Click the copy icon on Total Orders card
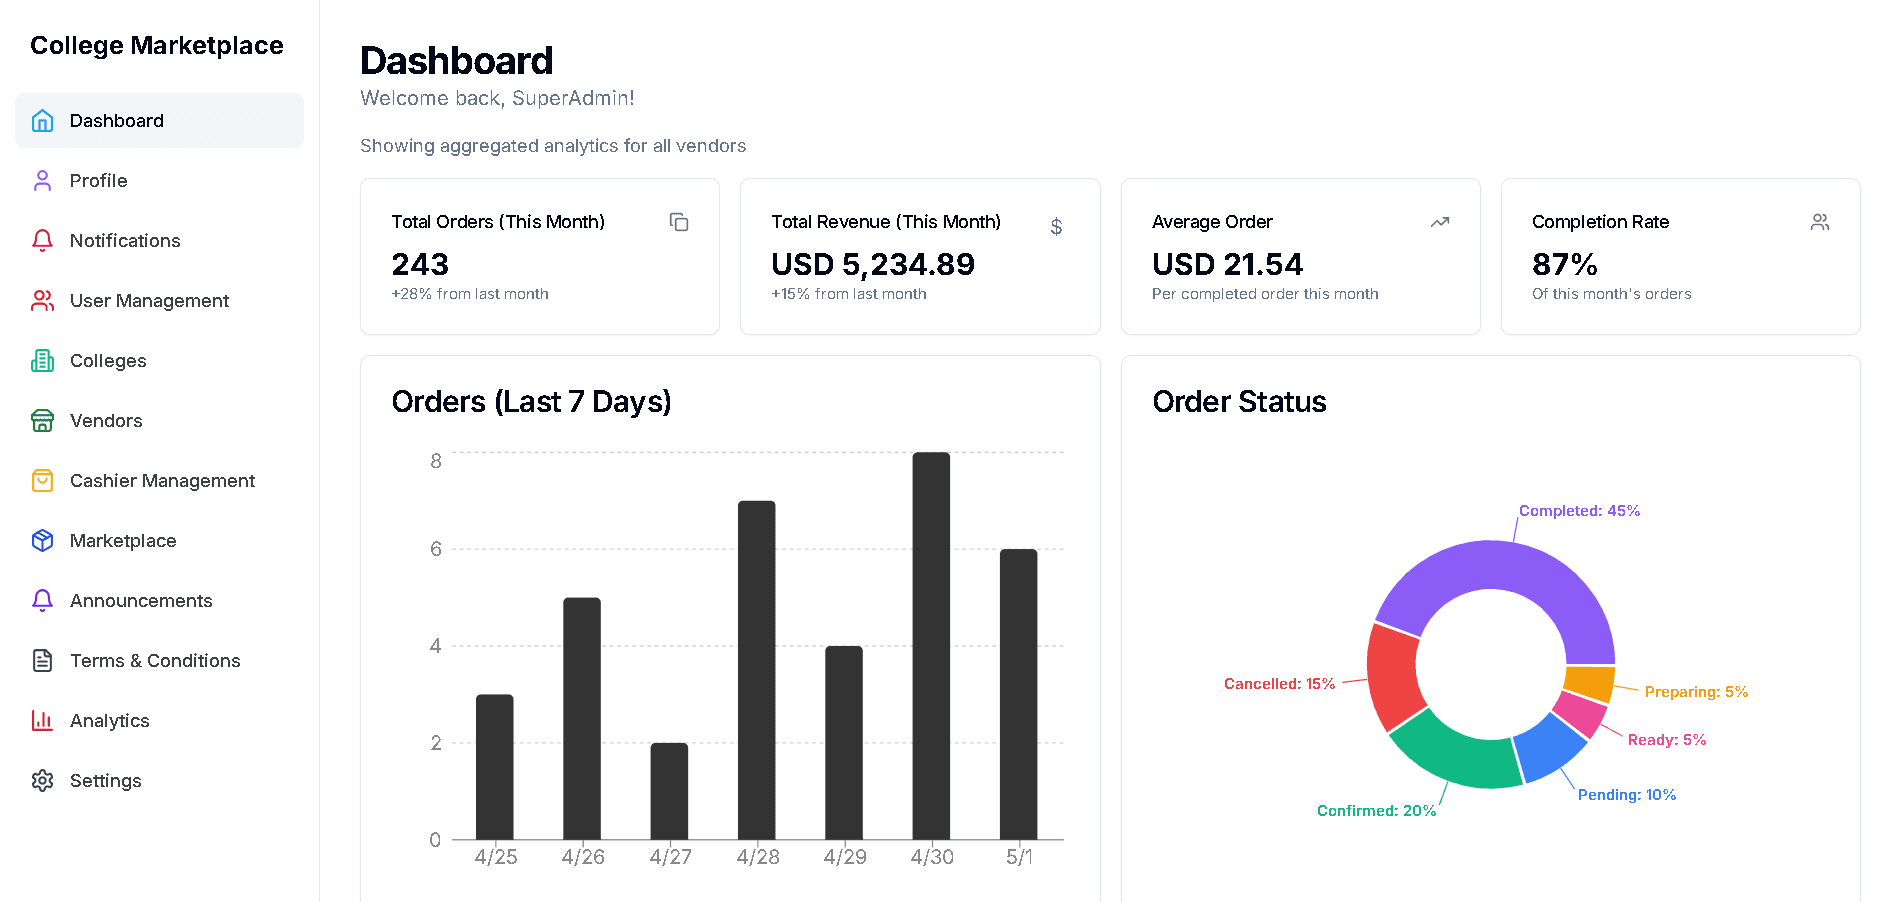Image resolution: width=1893 pixels, height=902 pixels. 679,222
